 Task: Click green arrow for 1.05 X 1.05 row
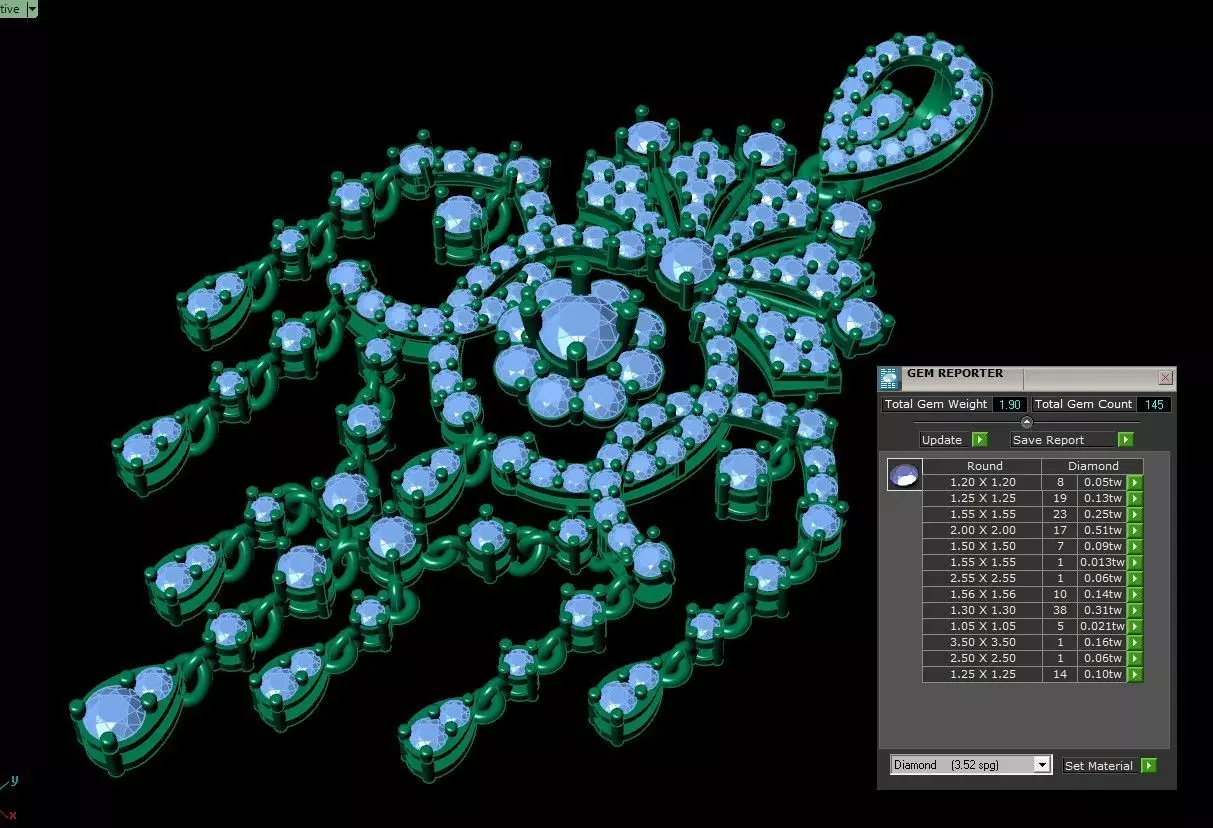tap(1135, 626)
